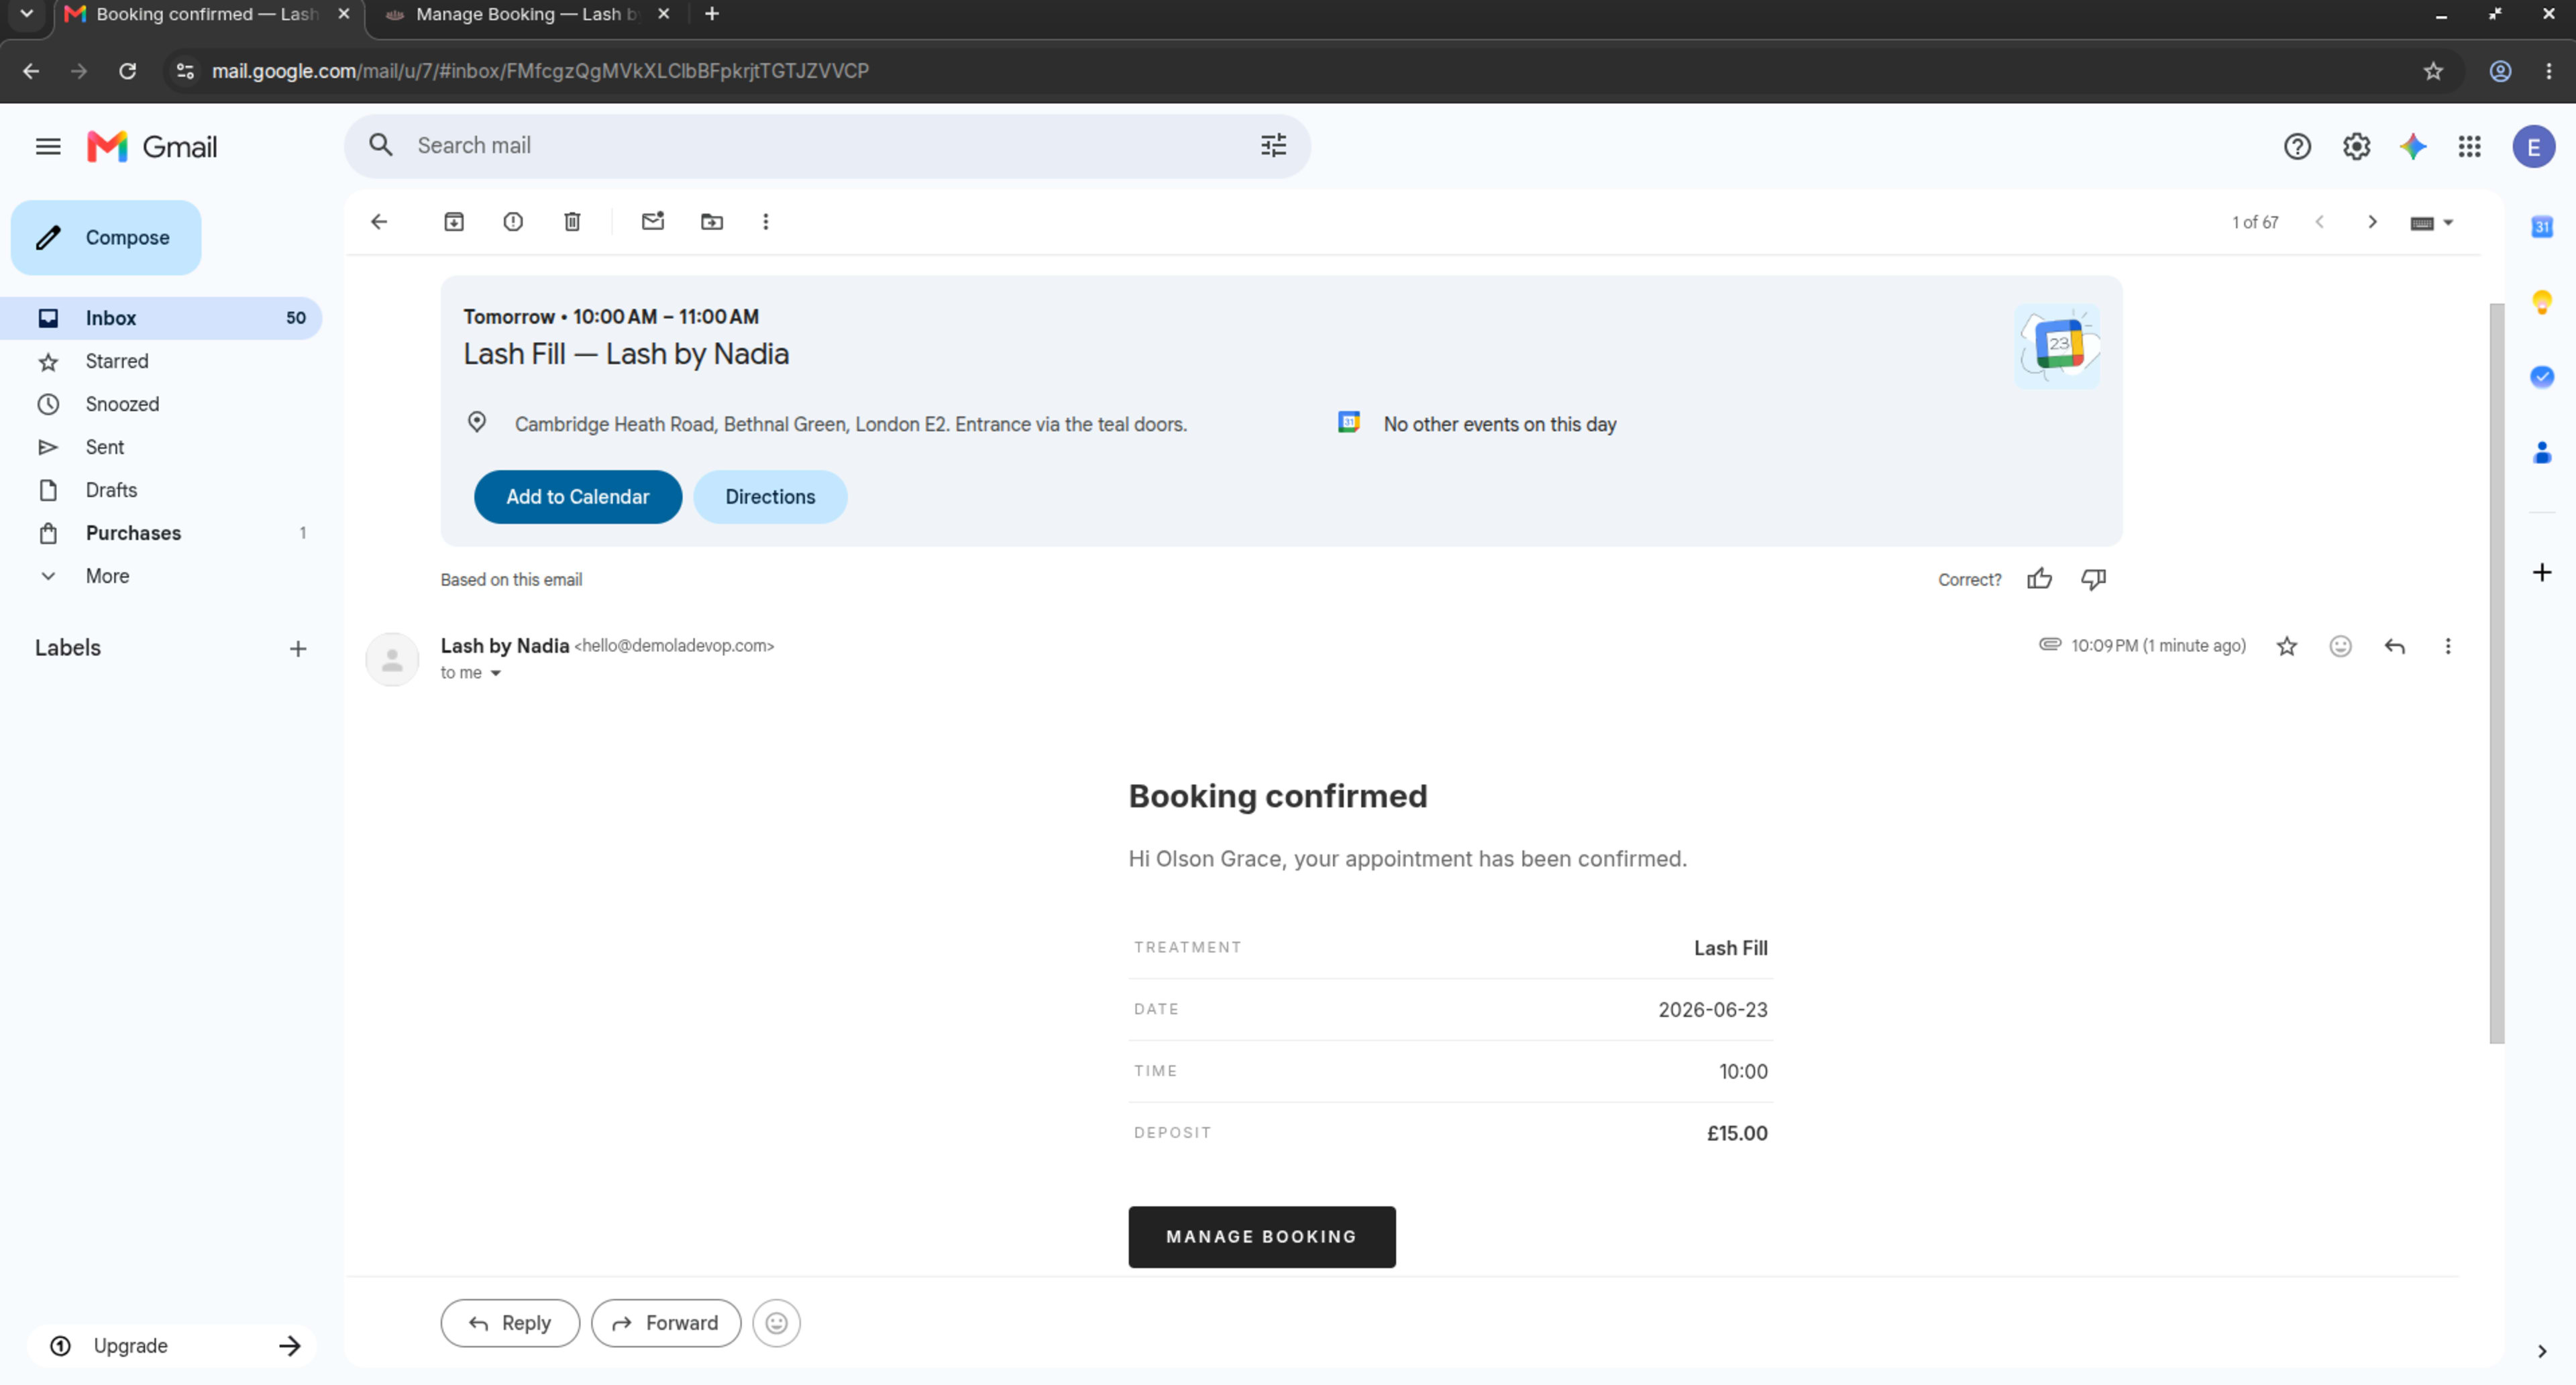The width and height of the screenshot is (2576, 1385).
Task: Archive this email
Action: tap(454, 222)
